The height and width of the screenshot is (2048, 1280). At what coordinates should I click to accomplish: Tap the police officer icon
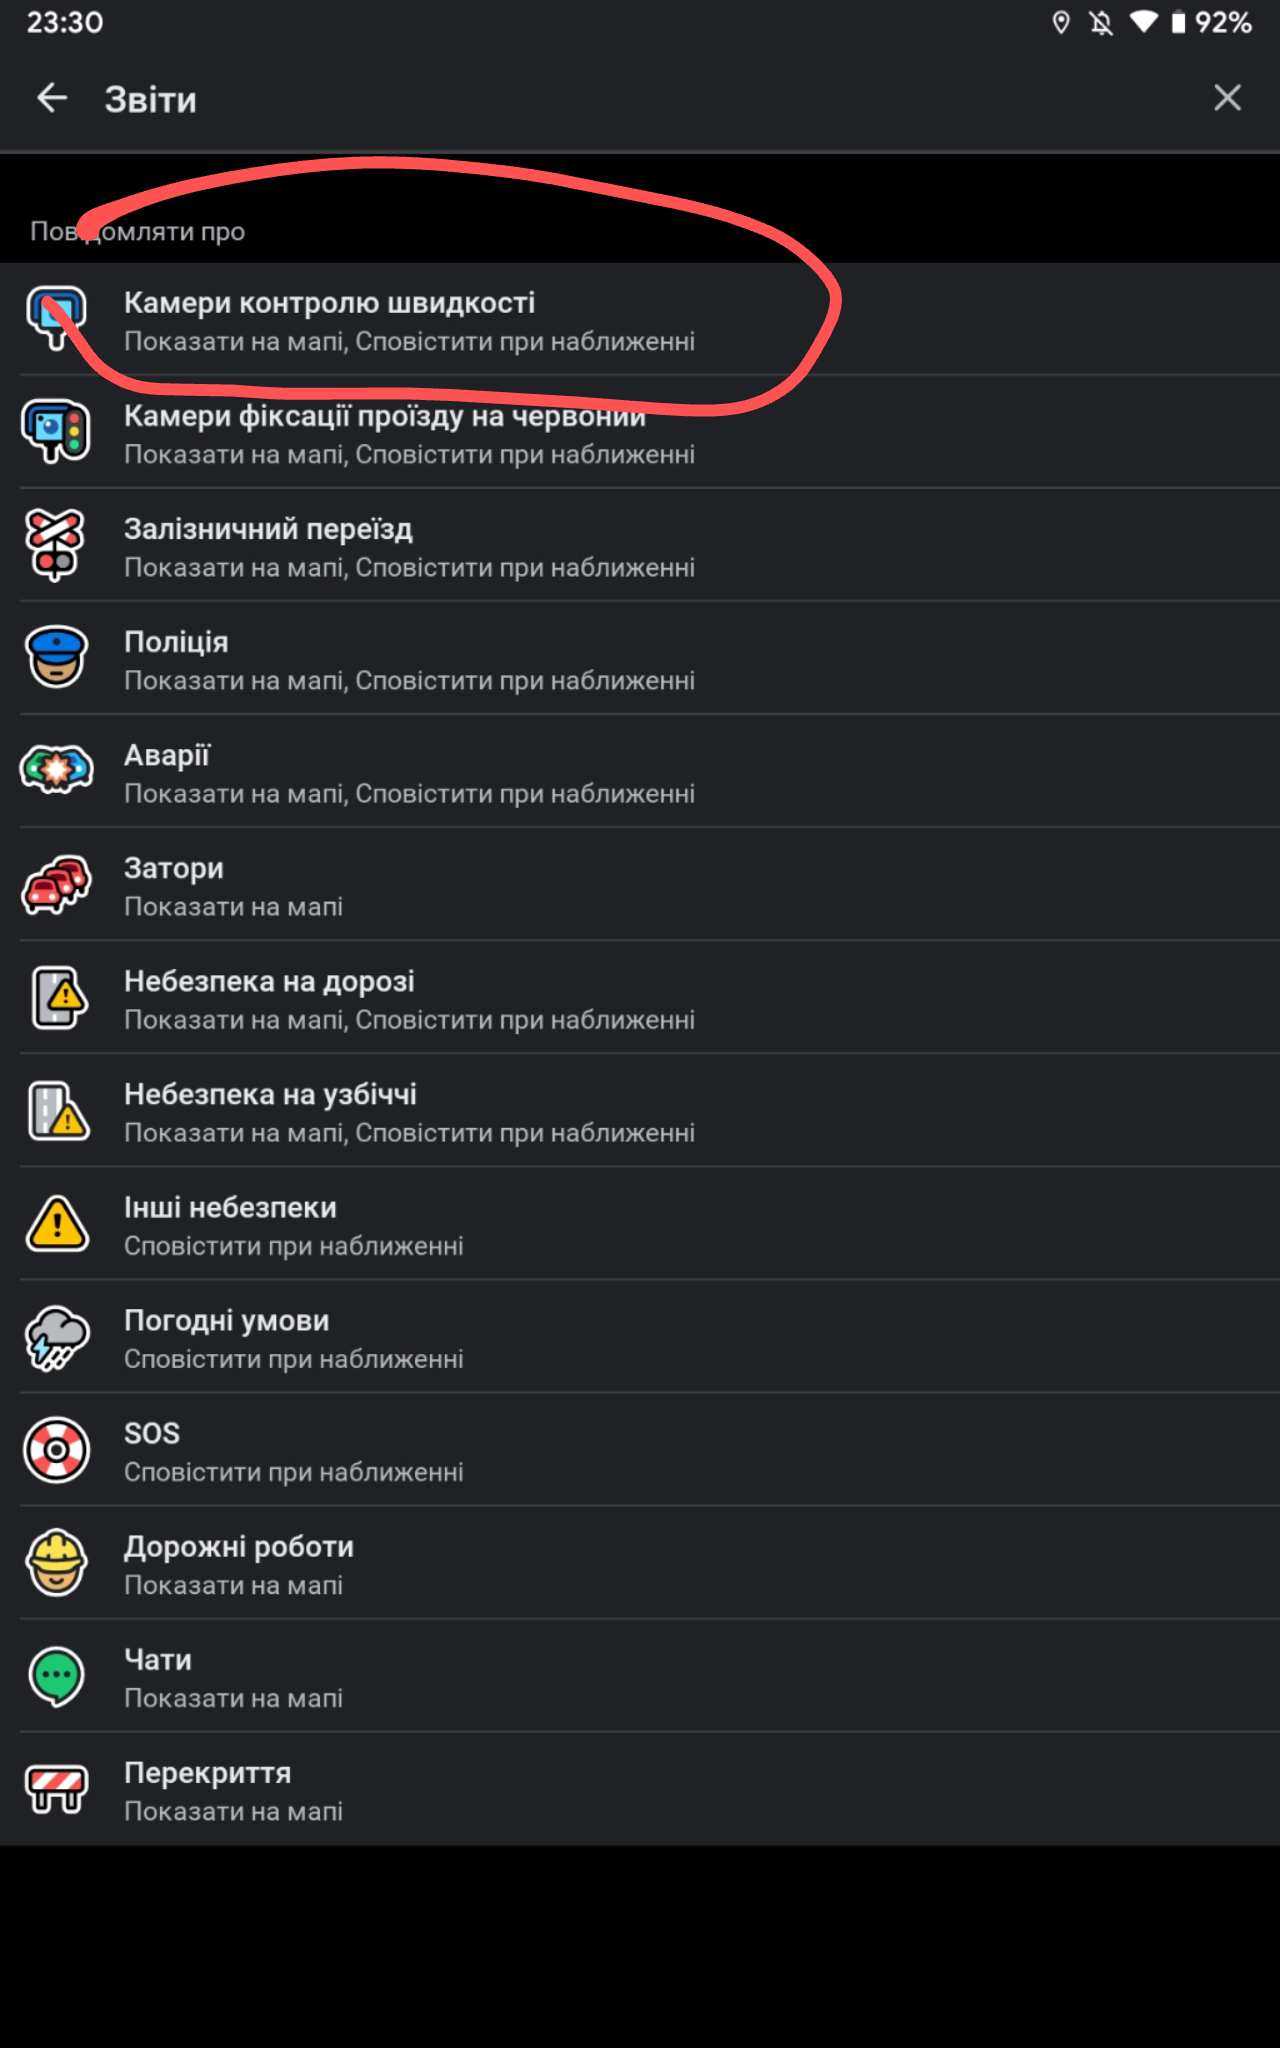(56, 657)
